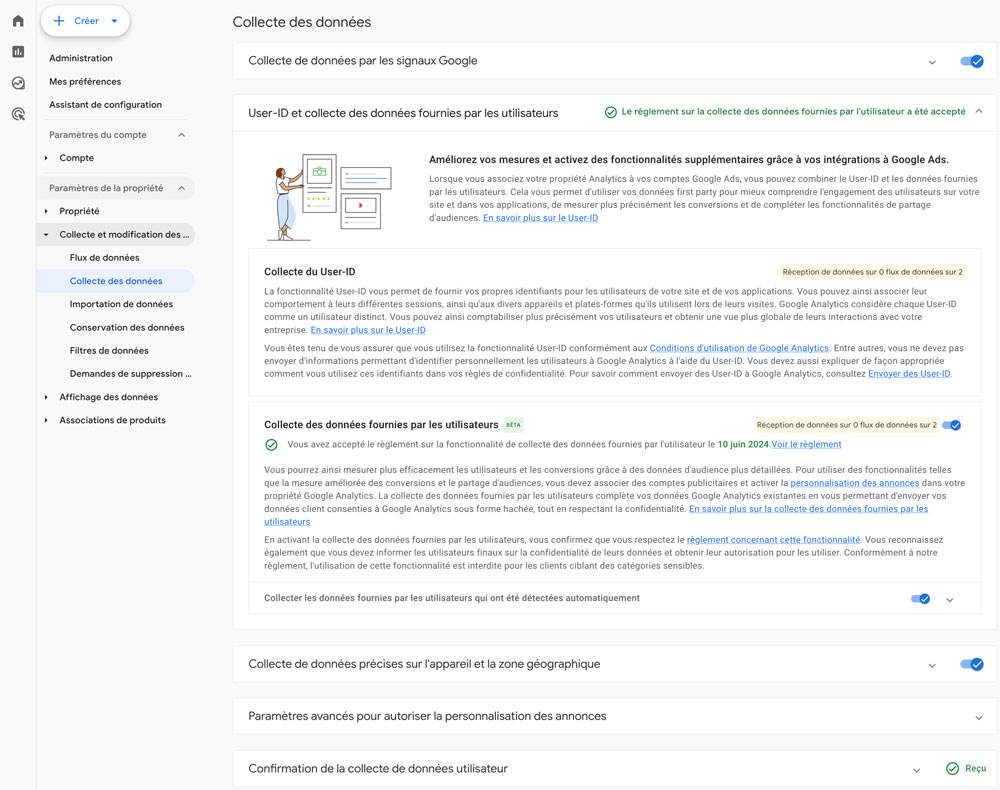Select Demandes de suppression
The height and width of the screenshot is (790, 1000).
pyautogui.click(x=130, y=374)
